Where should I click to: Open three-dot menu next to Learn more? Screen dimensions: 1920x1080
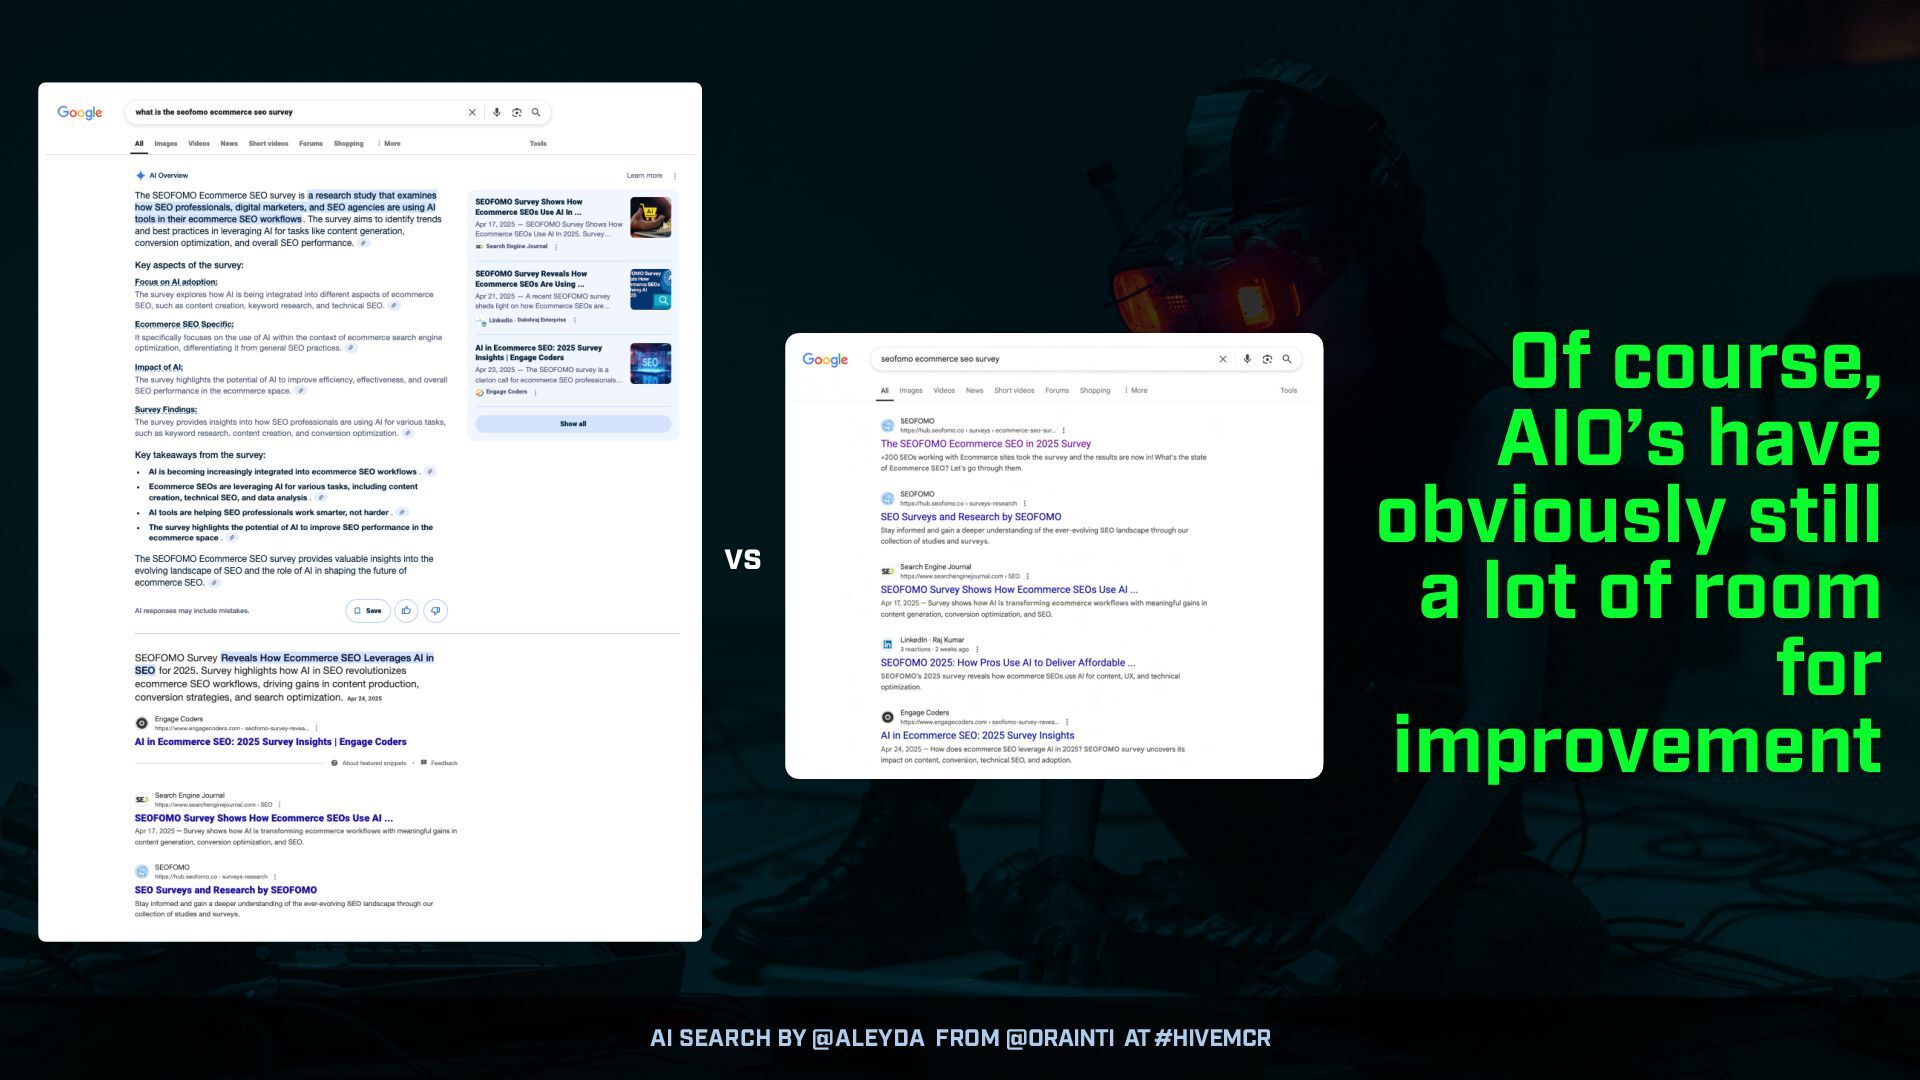point(675,176)
